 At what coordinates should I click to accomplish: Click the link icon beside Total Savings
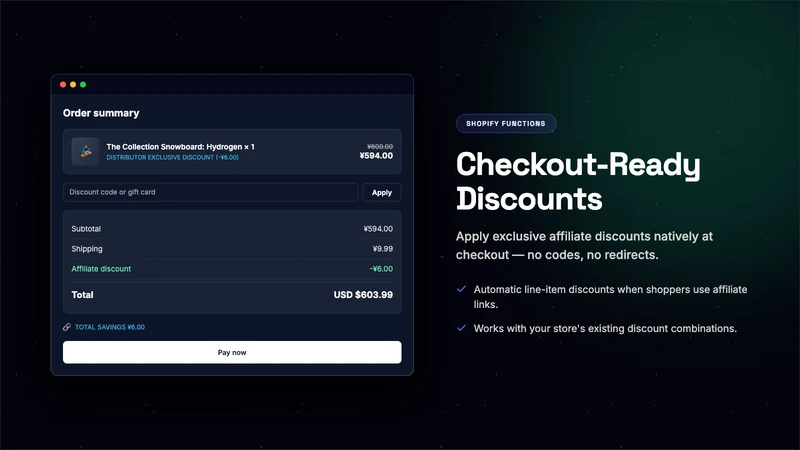(x=67, y=327)
